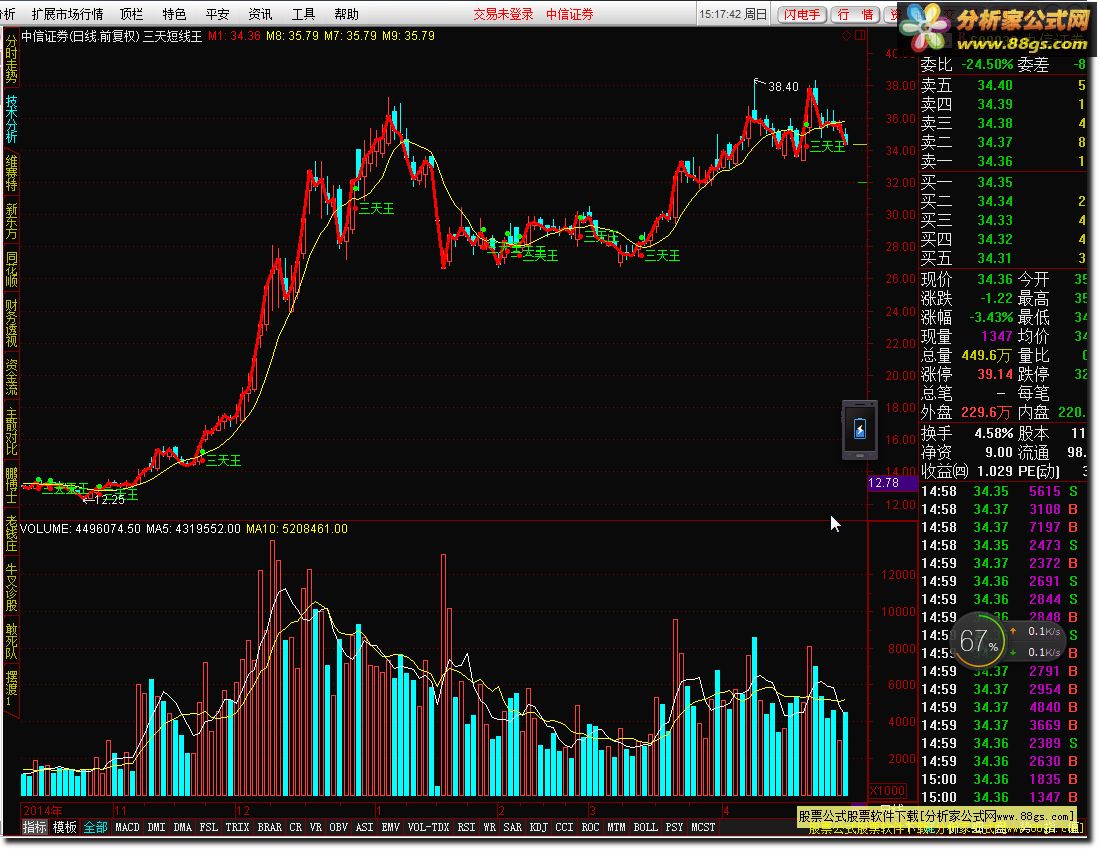Open the 工具 menu

point(303,14)
